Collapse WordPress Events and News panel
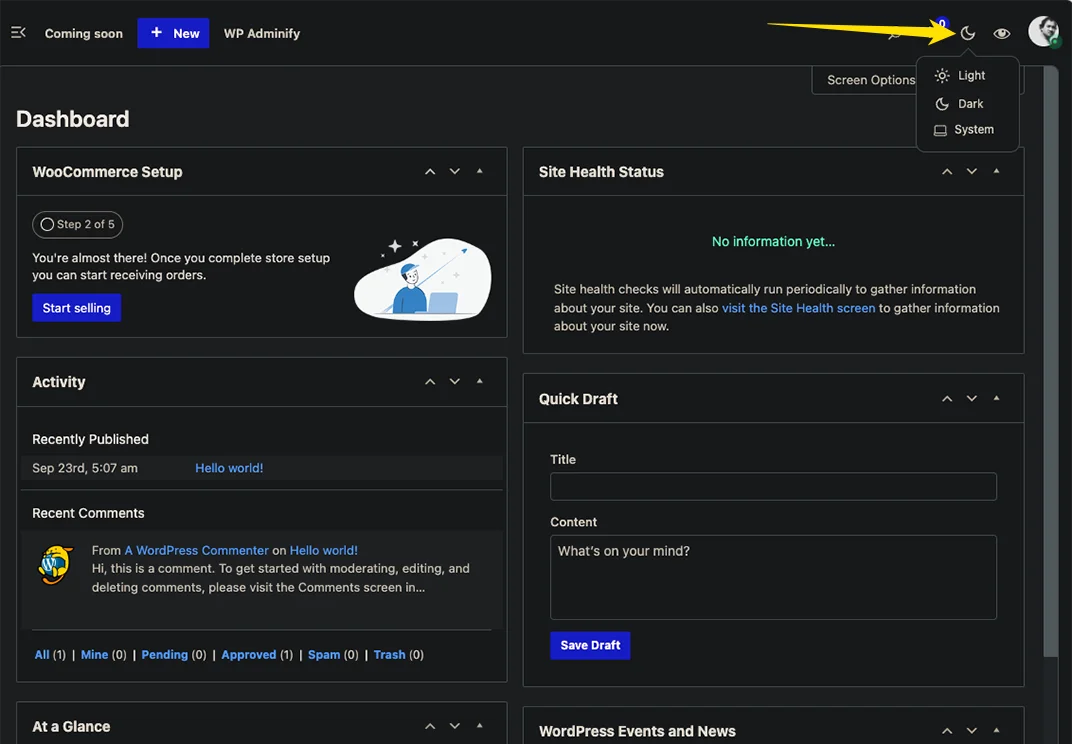This screenshot has height=744, width=1072. [996, 730]
